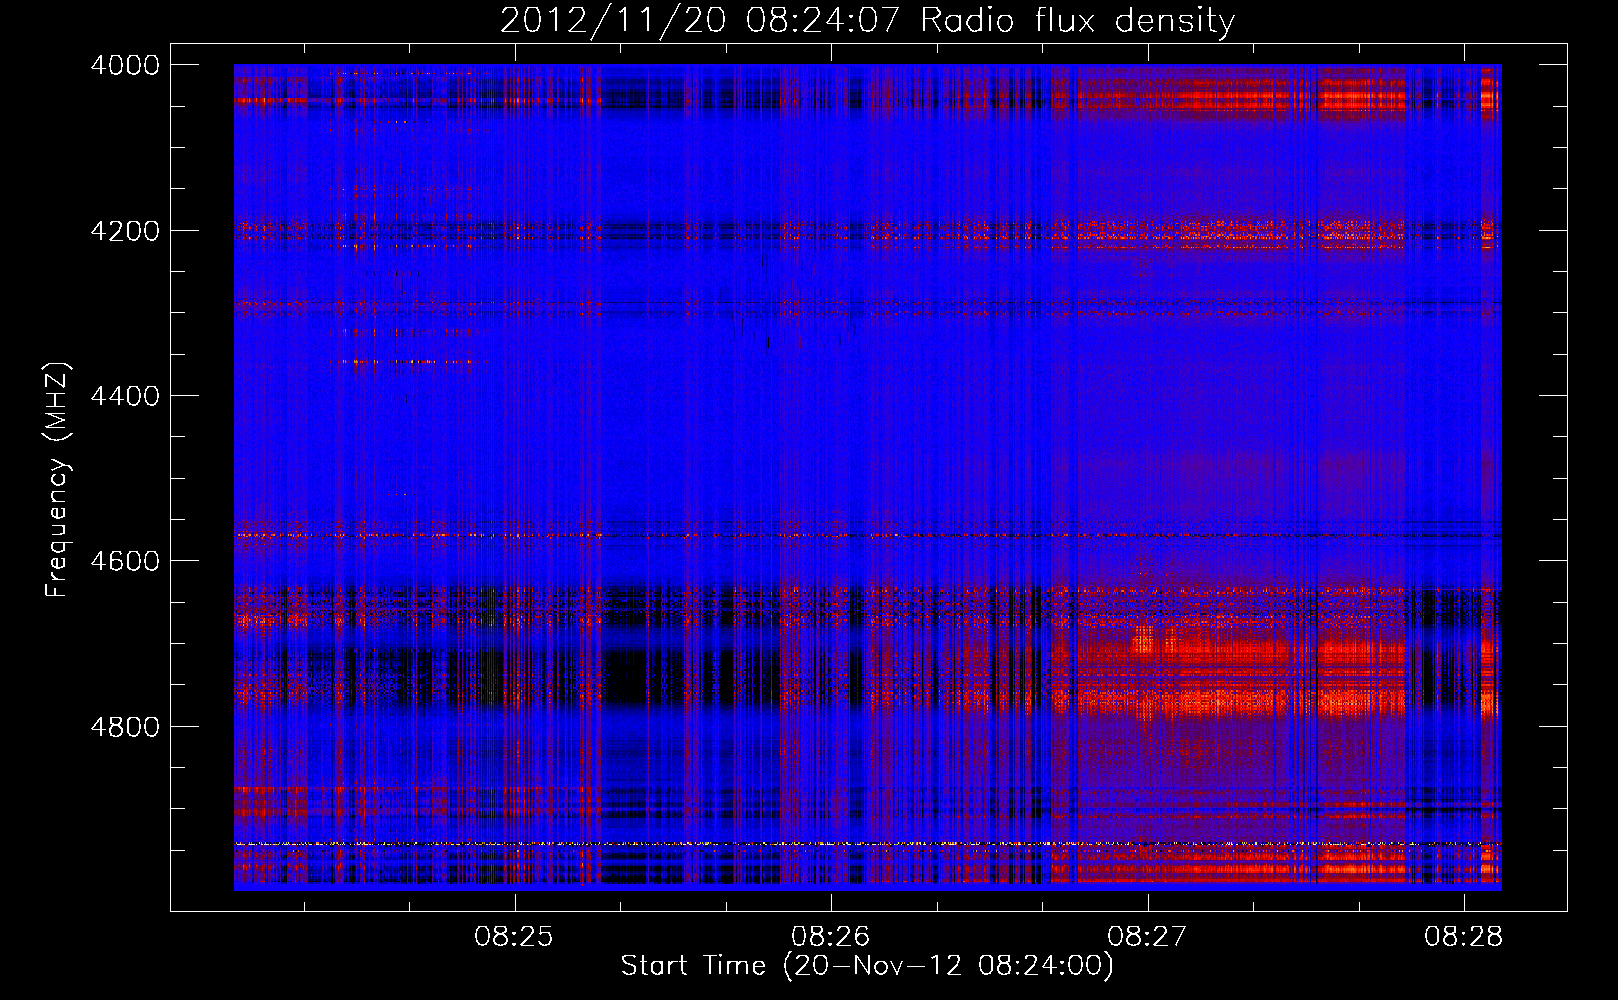
Task: Click the "Frequency (MHZ)" y-axis label
Action: [57, 480]
